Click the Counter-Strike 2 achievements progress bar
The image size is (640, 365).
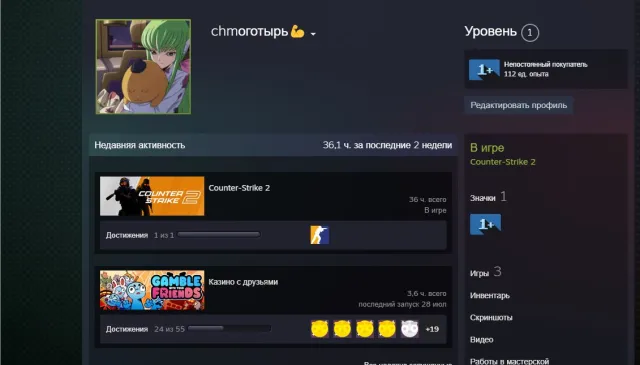(219, 235)
